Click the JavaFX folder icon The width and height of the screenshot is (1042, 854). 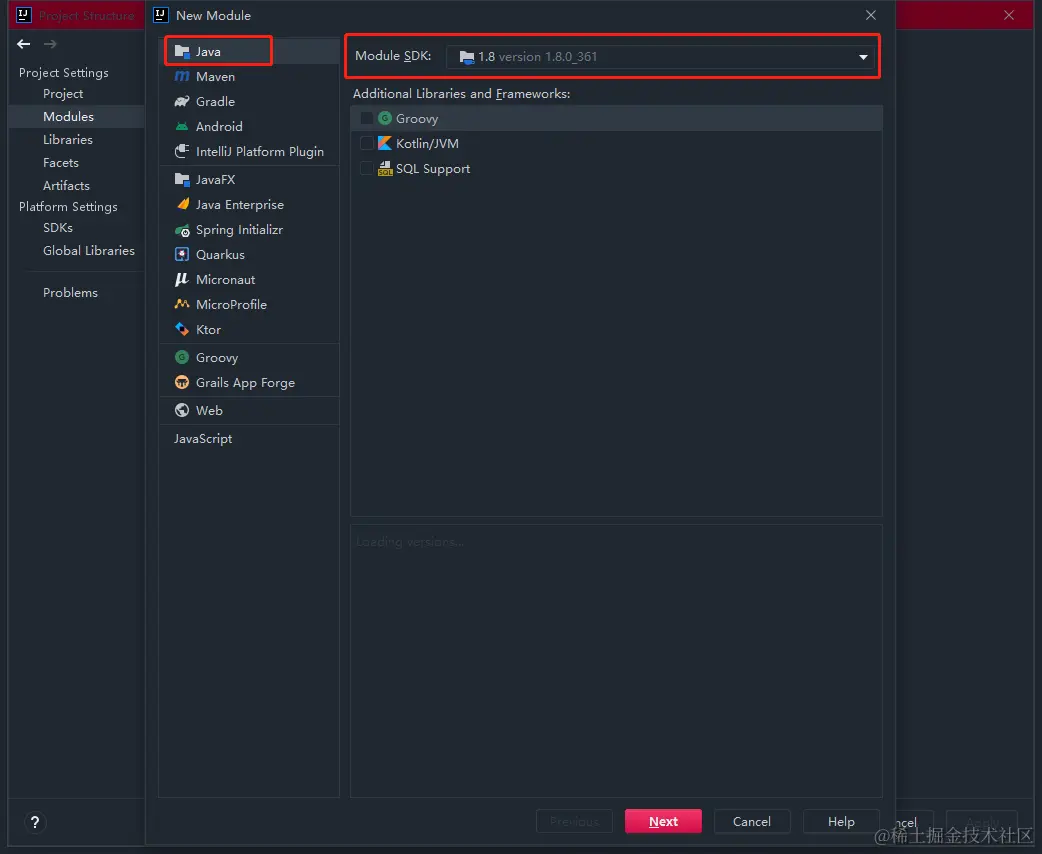(181, 179)
